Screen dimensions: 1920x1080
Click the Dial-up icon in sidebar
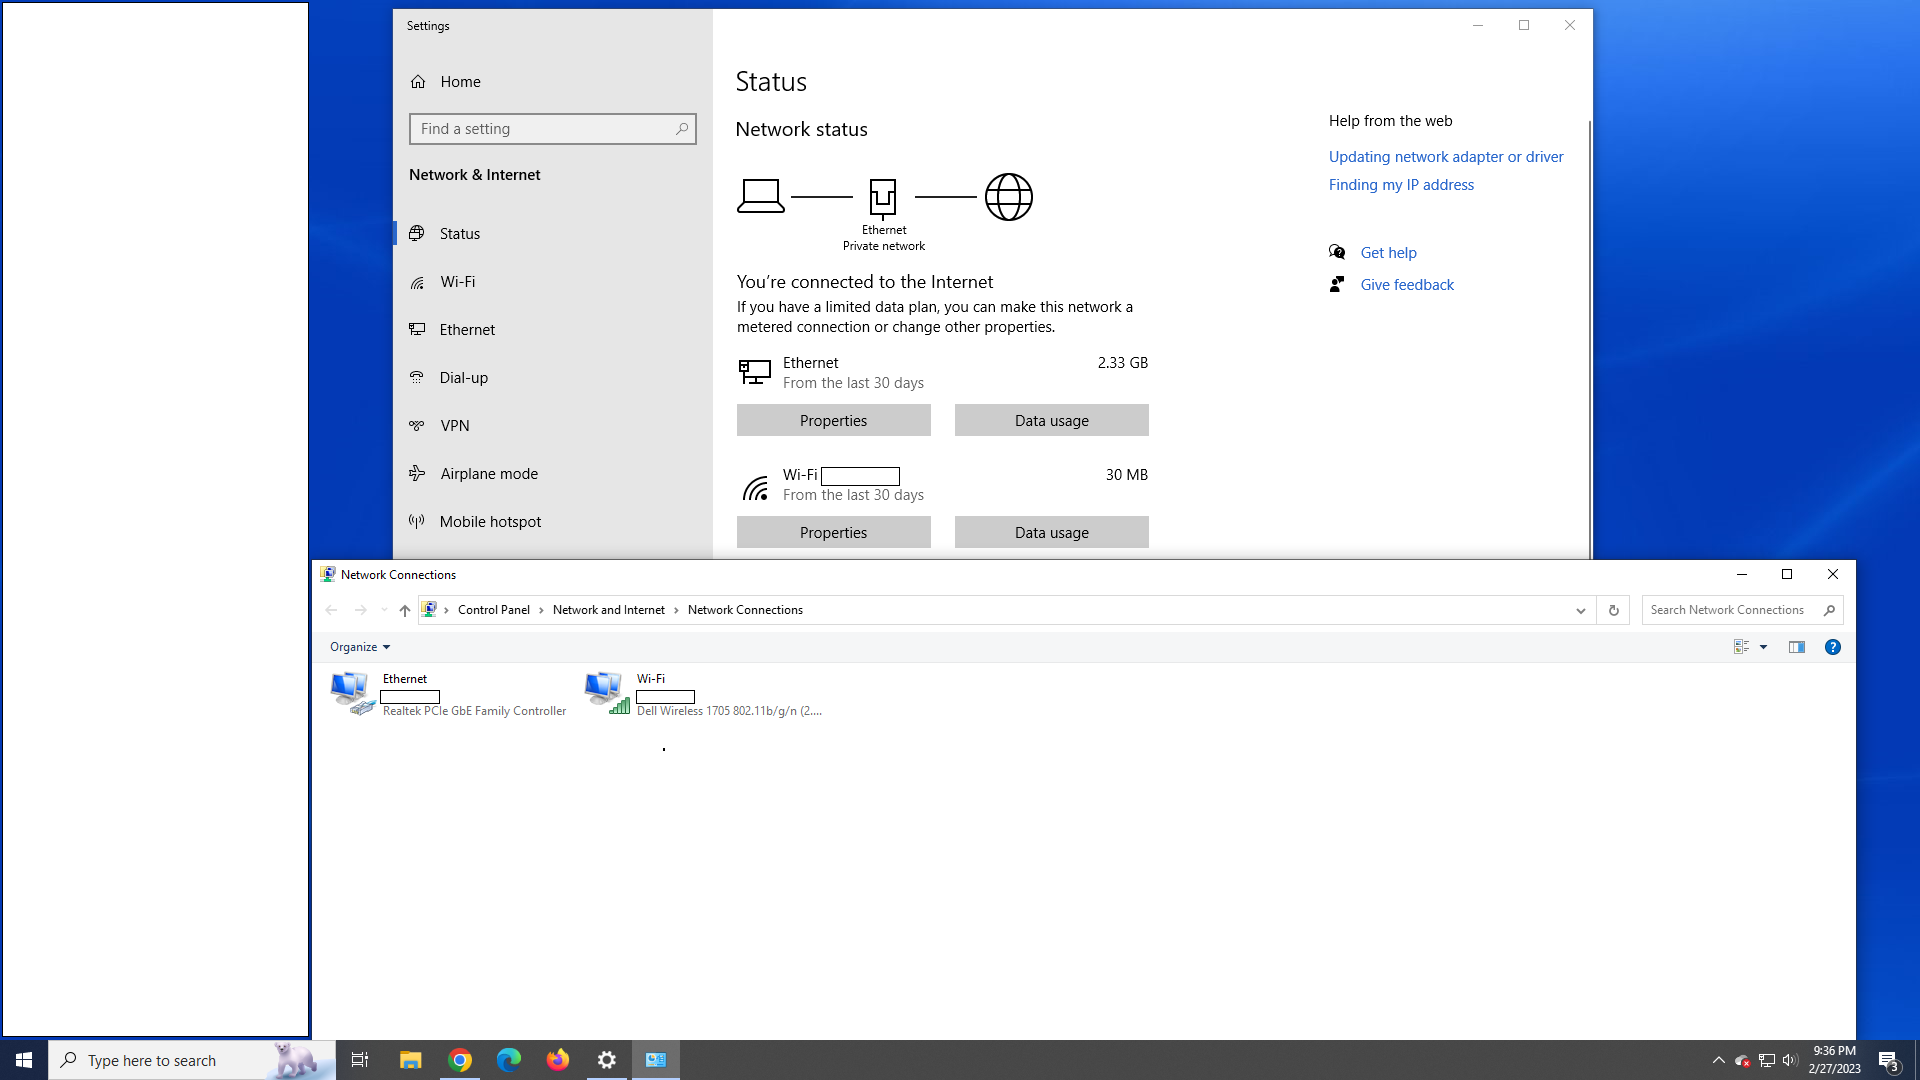[417, 377]
